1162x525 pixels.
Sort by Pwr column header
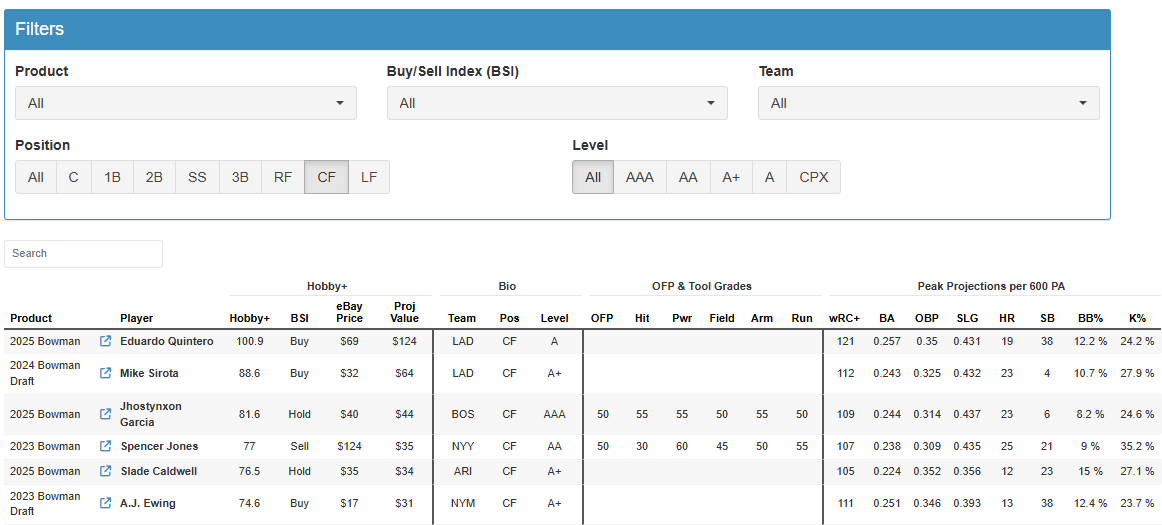(x=682, y=318)
